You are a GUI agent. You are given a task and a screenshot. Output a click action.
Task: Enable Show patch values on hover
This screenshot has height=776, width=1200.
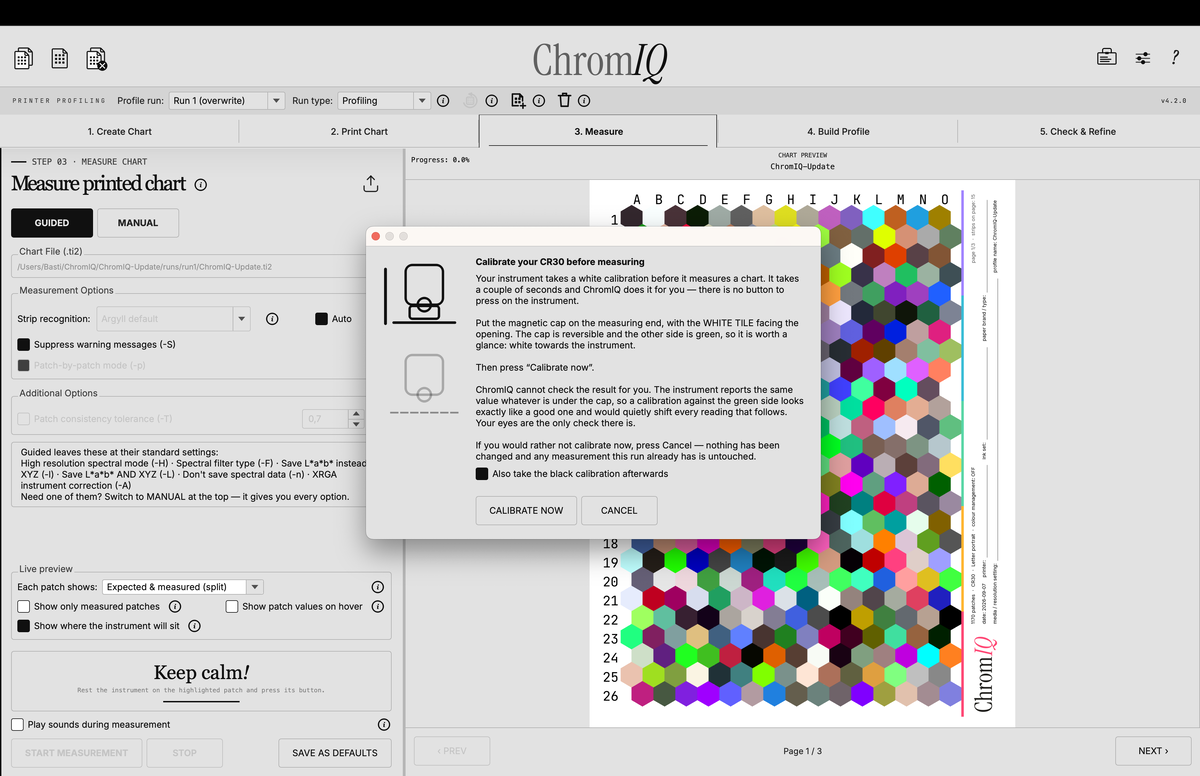tap(232, 606)
